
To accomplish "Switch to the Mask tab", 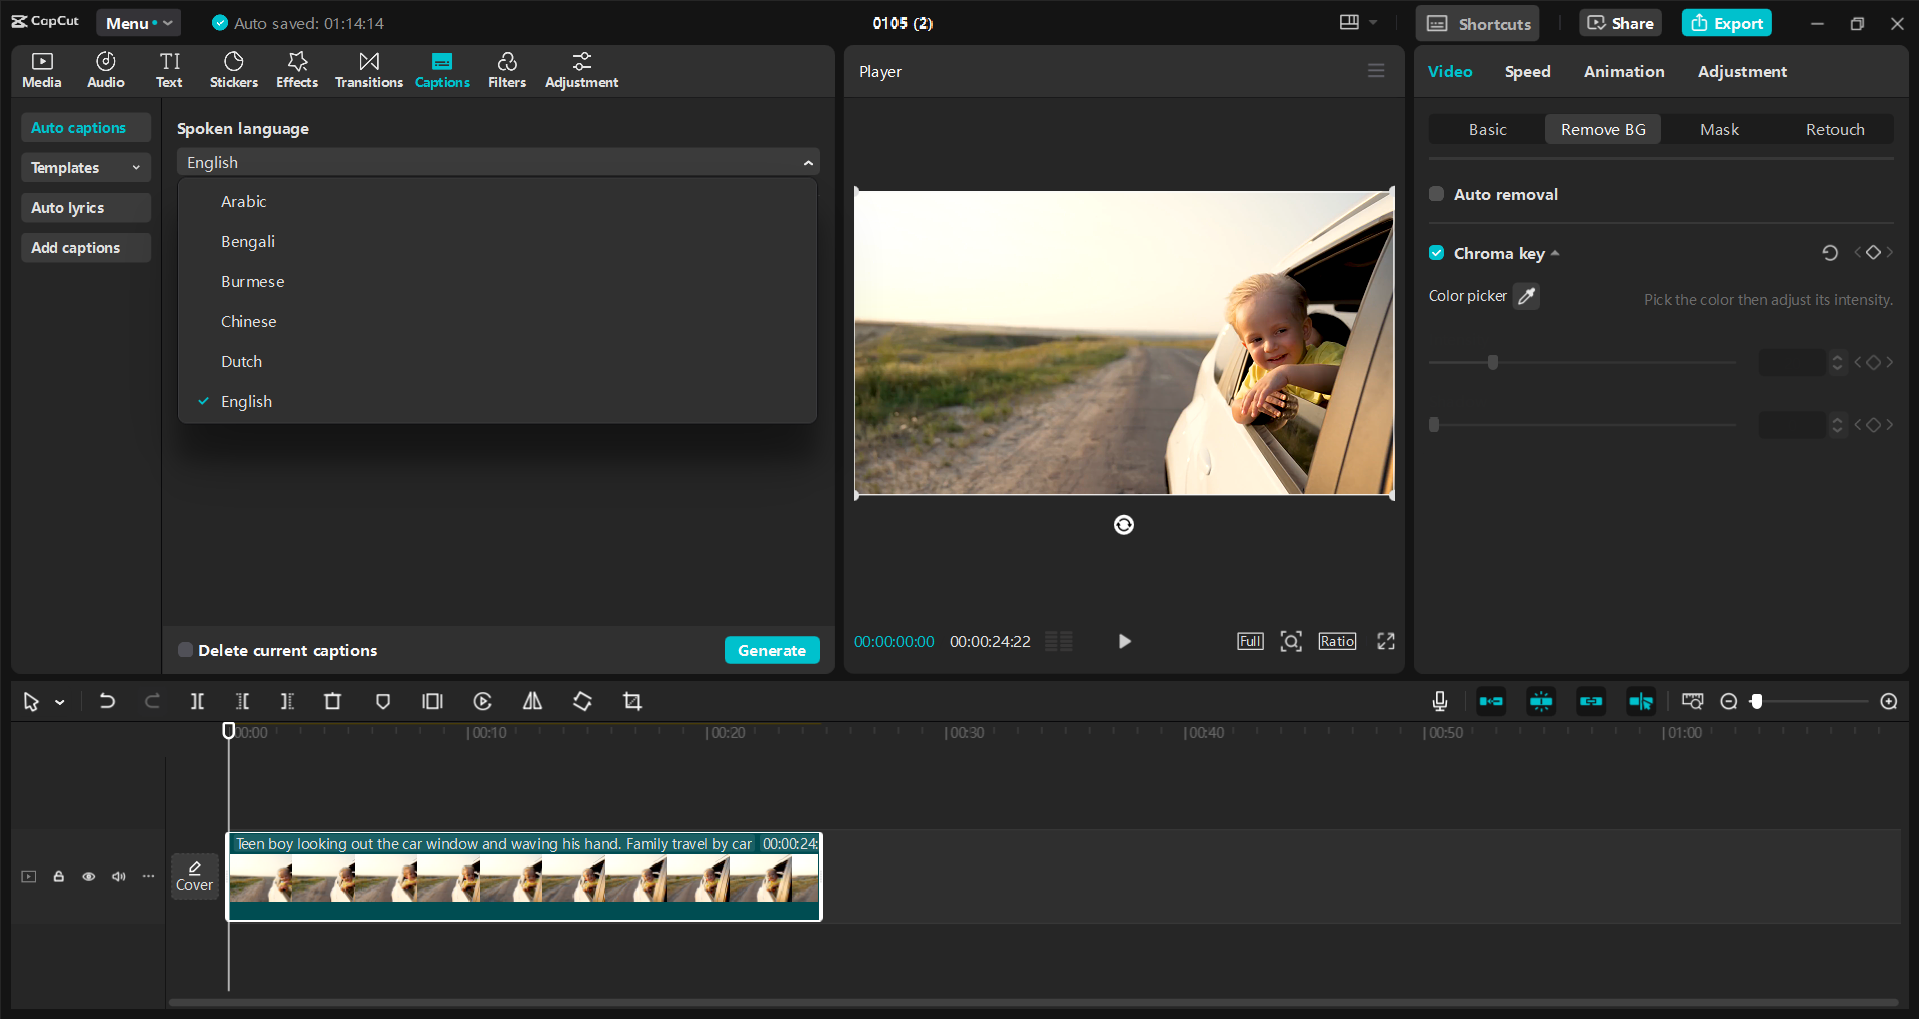I will point(1718,129).
